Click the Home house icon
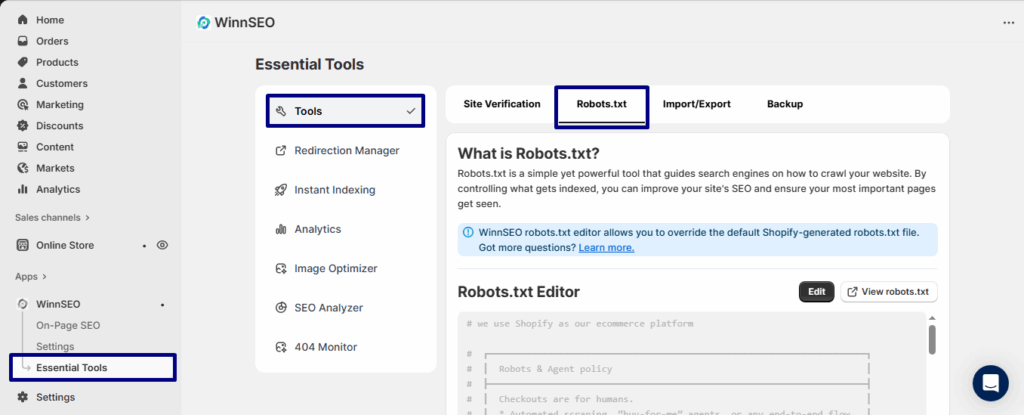 [x=23, y=20]
